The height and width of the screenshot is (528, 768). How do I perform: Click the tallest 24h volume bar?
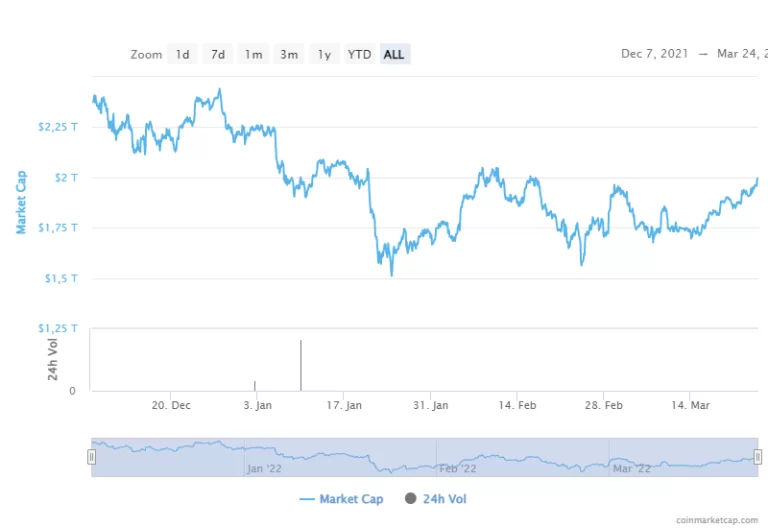point(300,365)
